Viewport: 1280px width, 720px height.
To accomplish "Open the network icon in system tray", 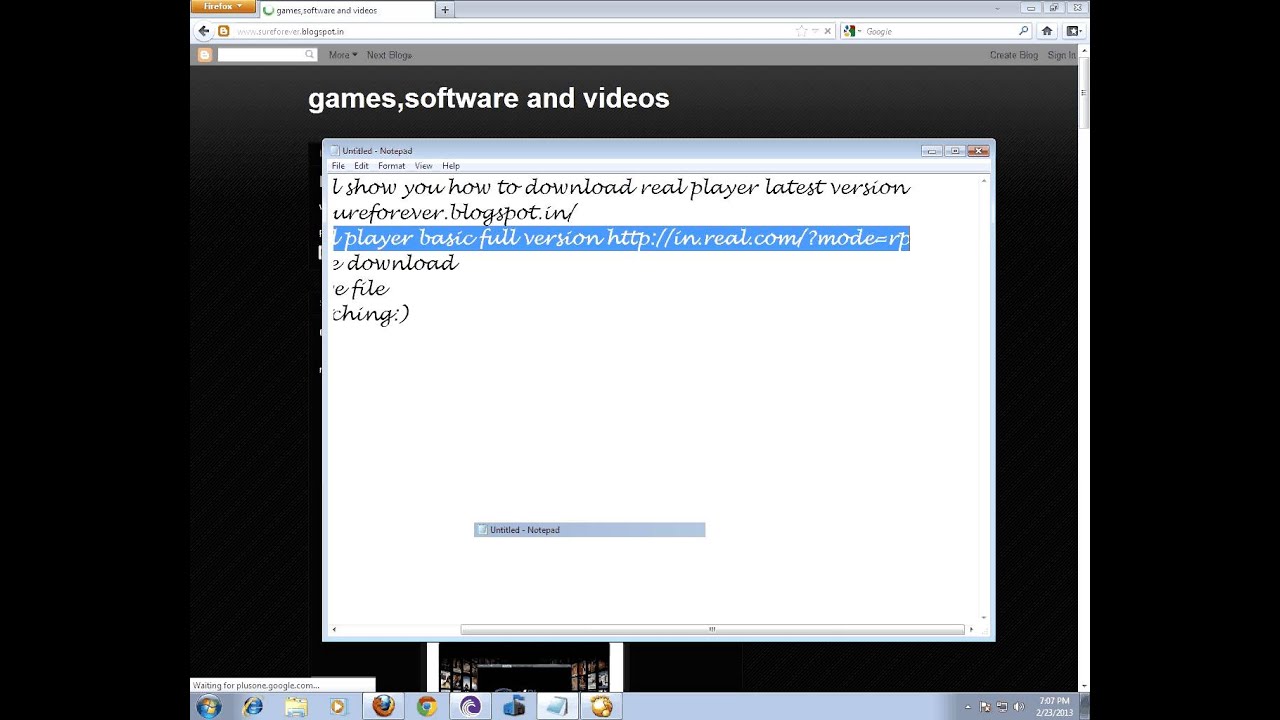I will coord(1003,707).
